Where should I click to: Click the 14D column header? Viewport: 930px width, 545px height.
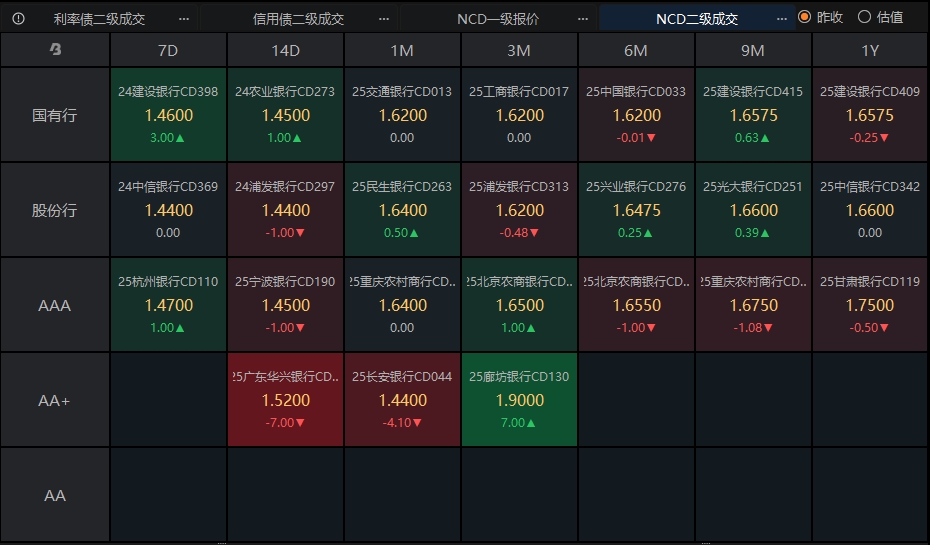coord(285,50)
